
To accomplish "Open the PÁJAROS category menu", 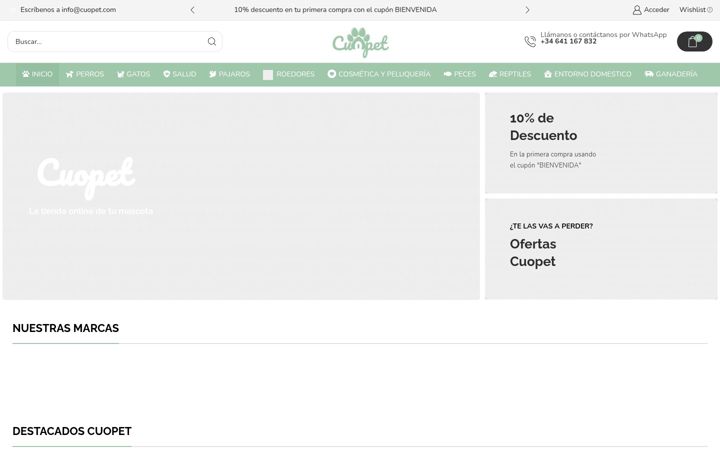I will point(230,74).
